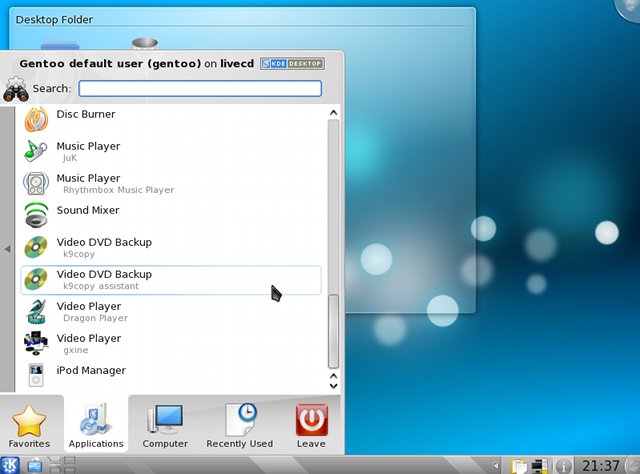
Task: Open the Plasma cashew at the screen corner
Action: tap(629, 9)
